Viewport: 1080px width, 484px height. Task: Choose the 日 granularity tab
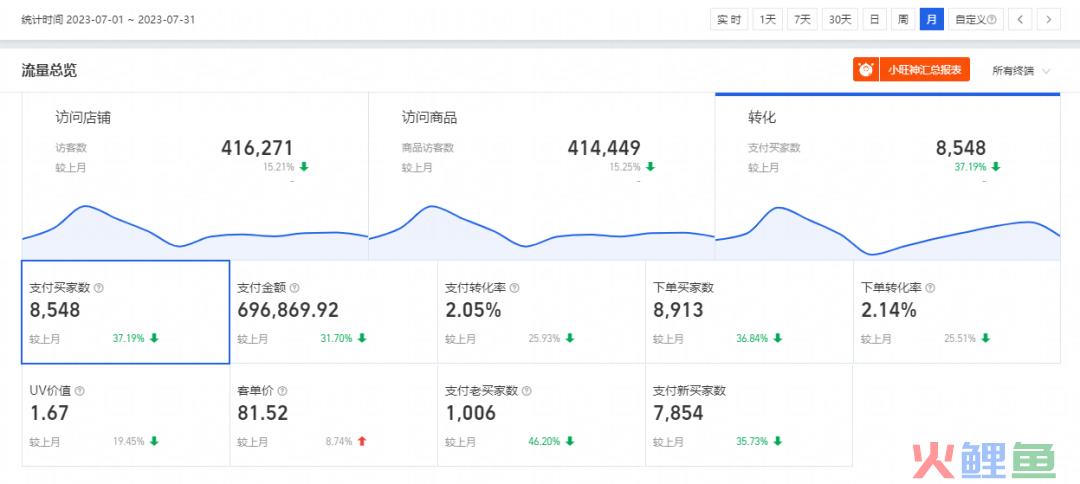(x=874, y=19)
